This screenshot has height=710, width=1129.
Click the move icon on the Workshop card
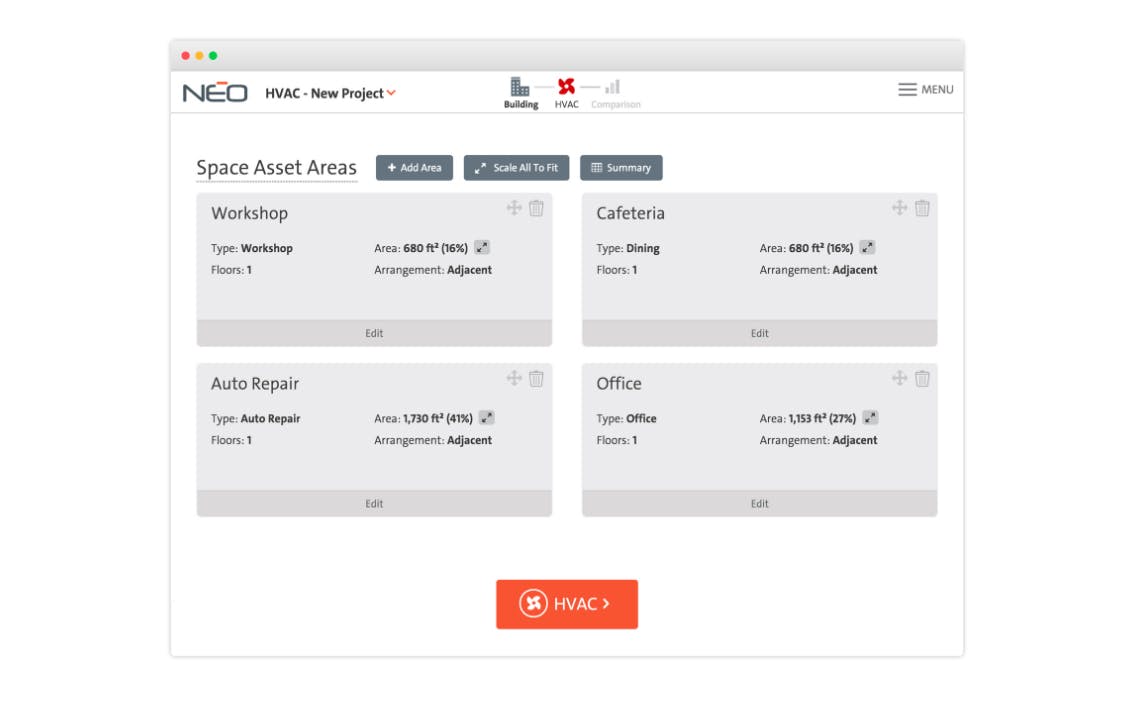pyautogui.click(x=513, y=209)
